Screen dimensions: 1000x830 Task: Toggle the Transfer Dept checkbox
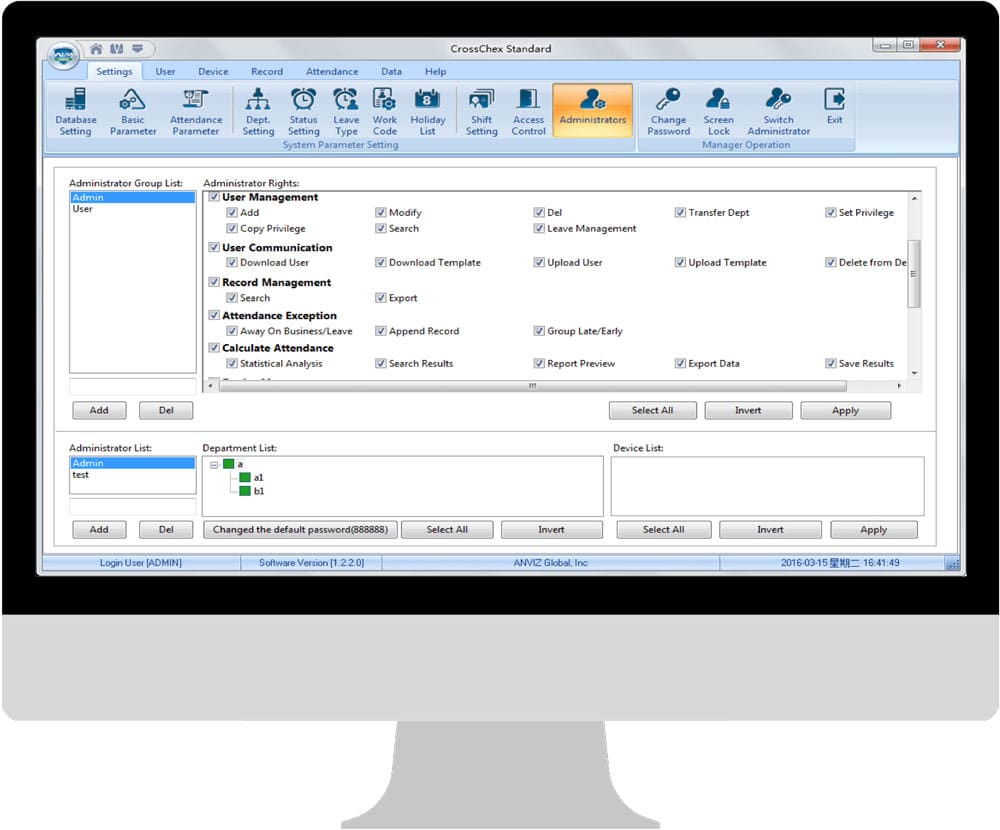click(x=680, y=212)
